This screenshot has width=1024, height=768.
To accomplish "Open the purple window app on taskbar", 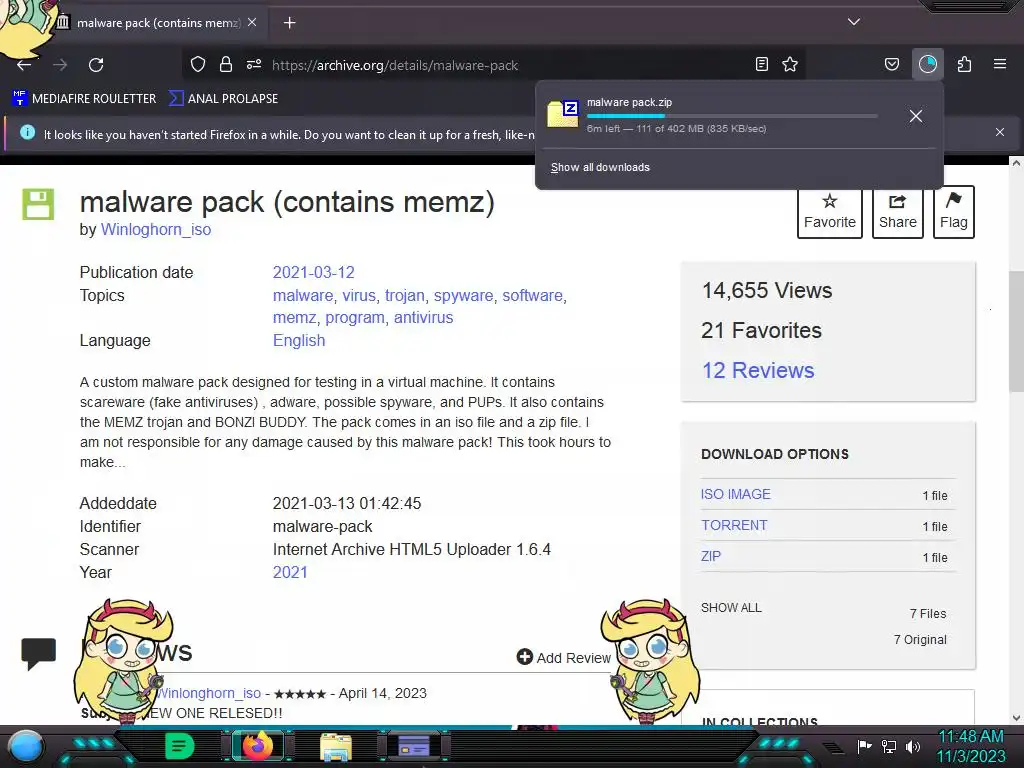I will pos(414,746).
